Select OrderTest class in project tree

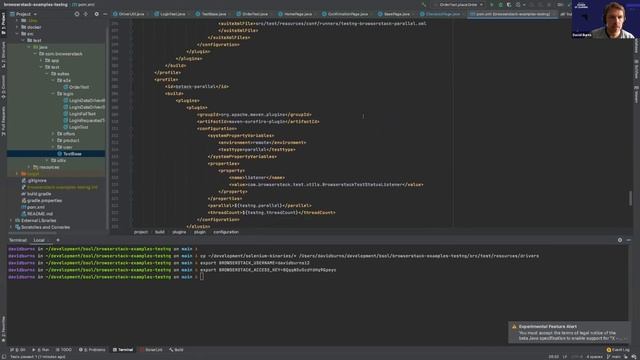76,87
